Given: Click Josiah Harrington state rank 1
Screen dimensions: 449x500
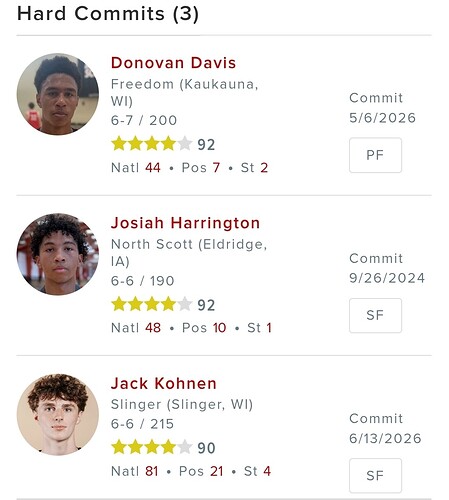Looking at the screenshot, I should (269, 328).
